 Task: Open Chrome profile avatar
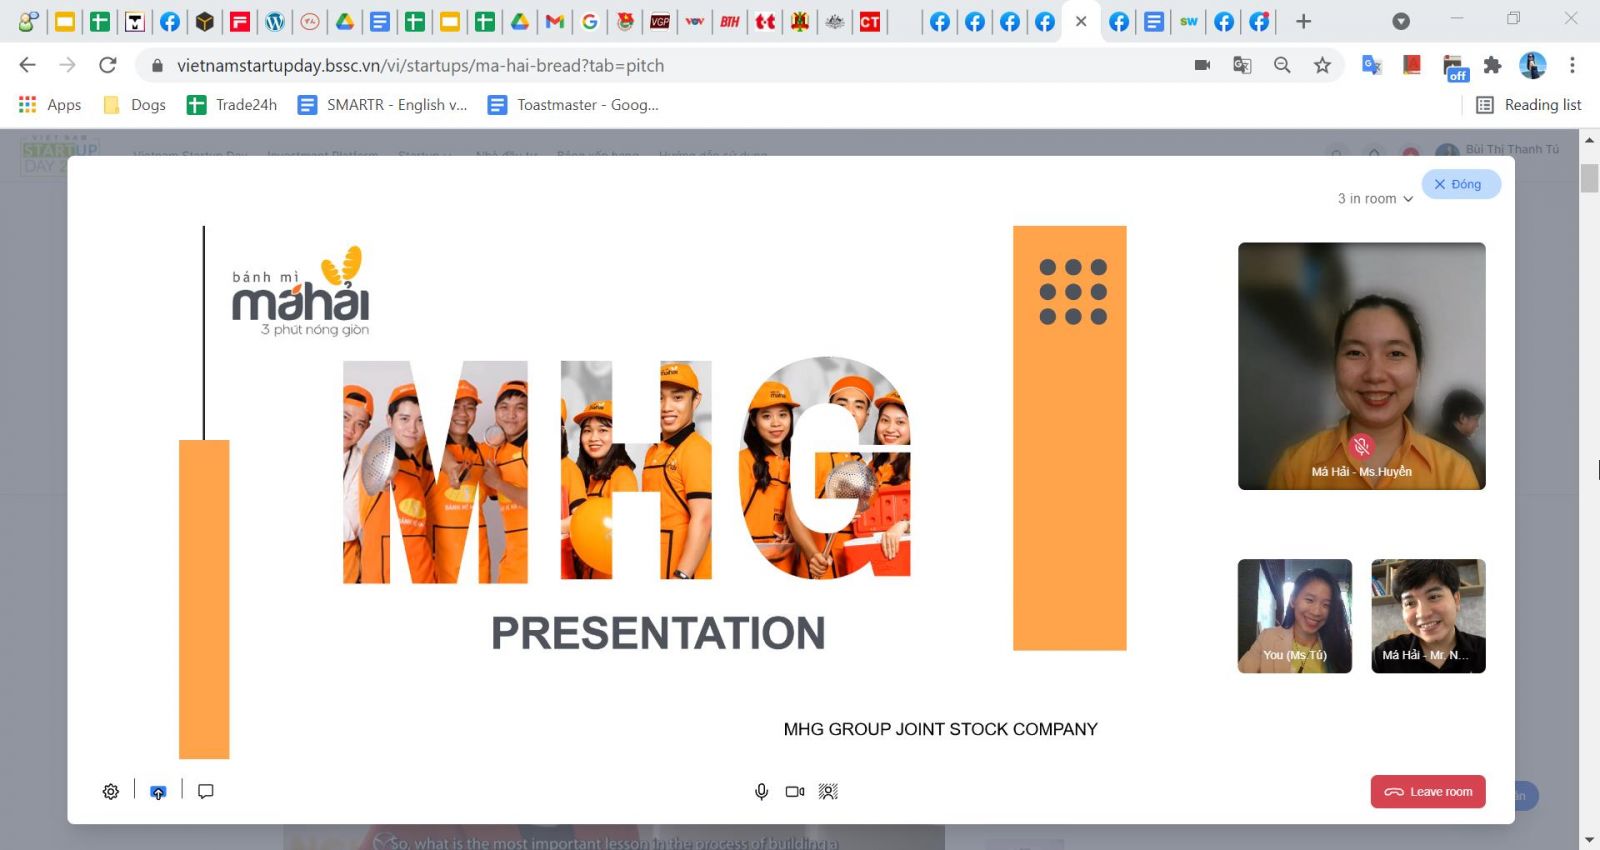coord(1532,65)
